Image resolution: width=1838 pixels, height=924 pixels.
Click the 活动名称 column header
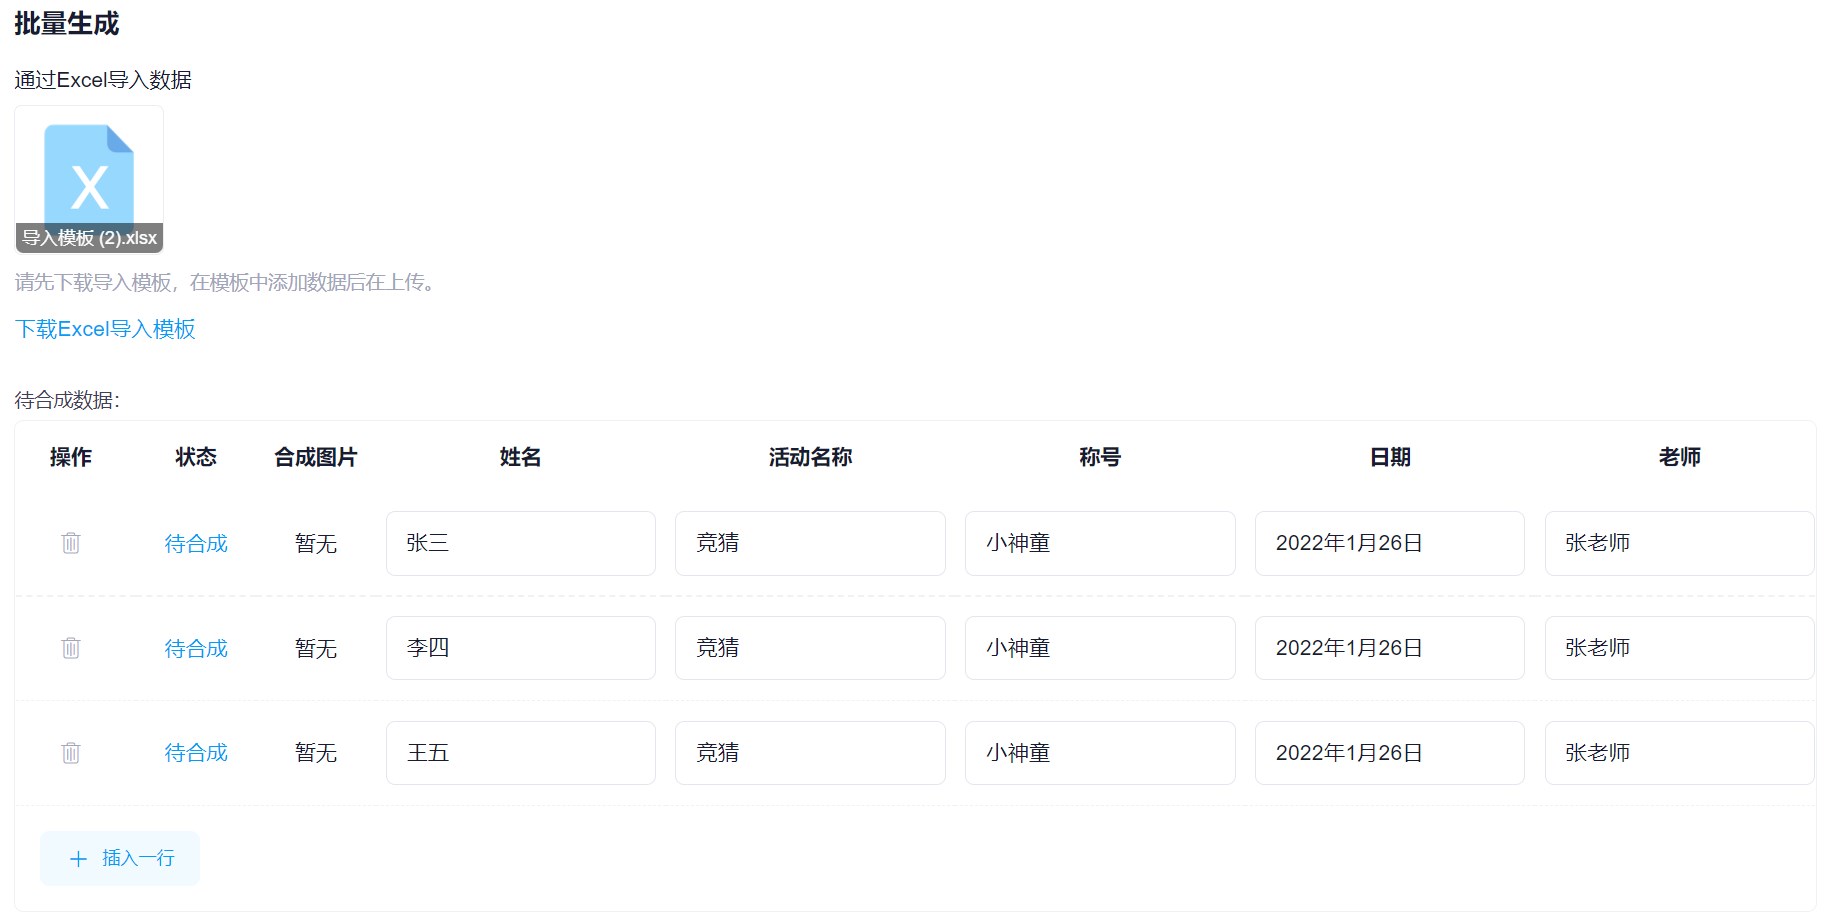pos(810,457)
